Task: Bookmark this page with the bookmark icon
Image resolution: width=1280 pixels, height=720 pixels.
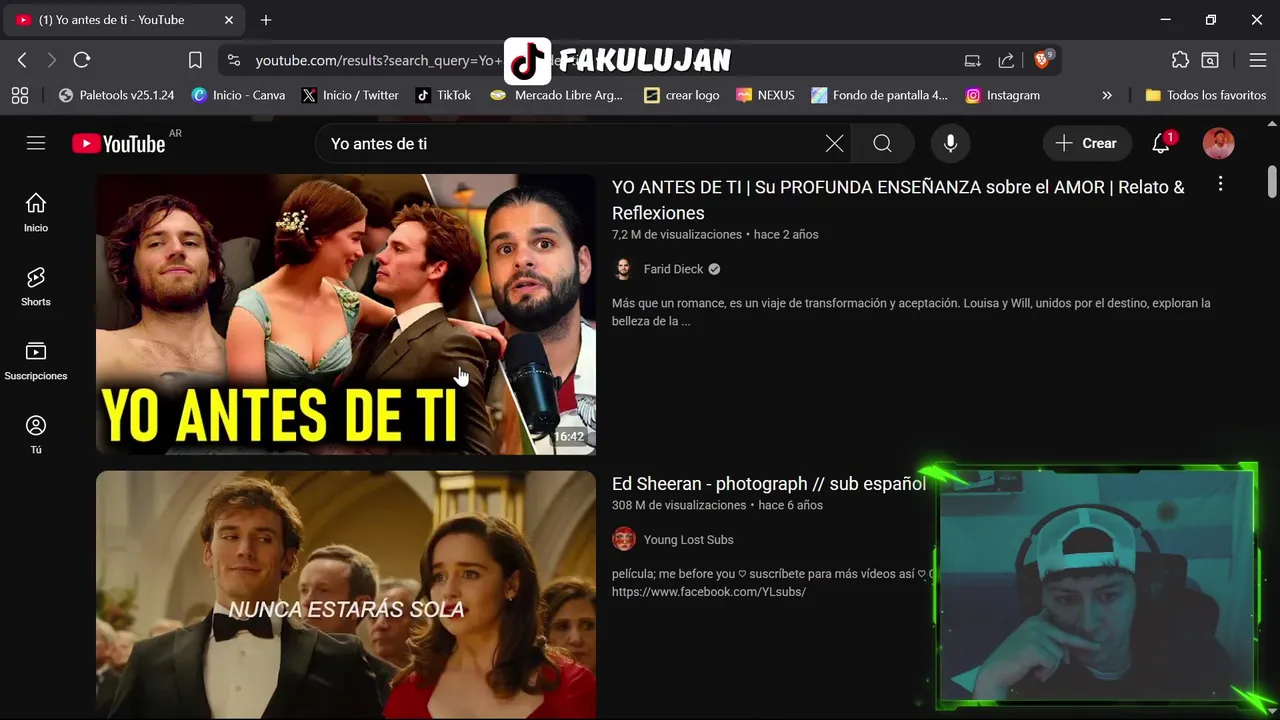Action: [195, 60]
